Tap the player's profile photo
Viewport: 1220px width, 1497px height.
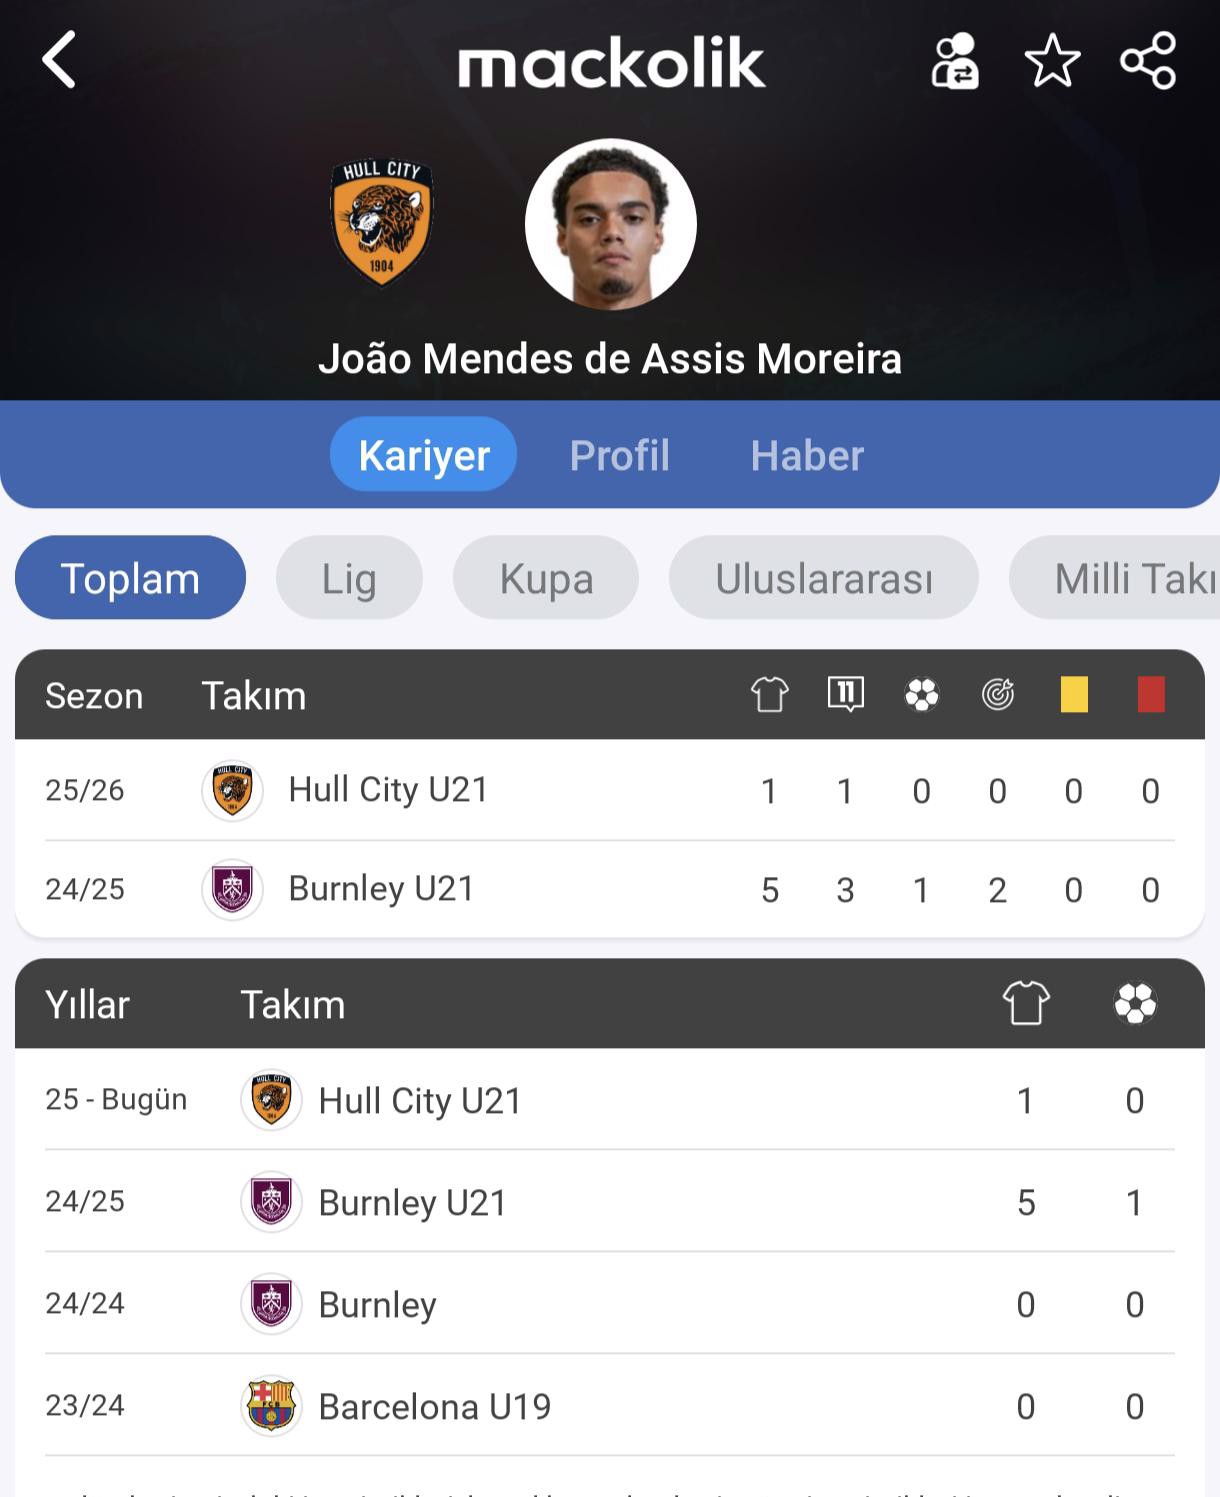pyautogui.click(x=610, y=224)
